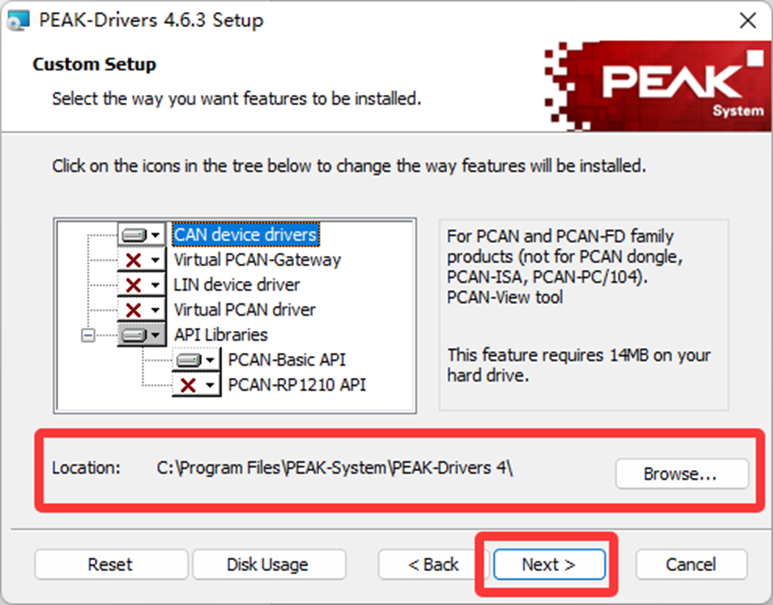Open install-state dropdown for Virtual PCAN-Gateway
The height and width of the screenshot is (605, 773).
(141, 259)
